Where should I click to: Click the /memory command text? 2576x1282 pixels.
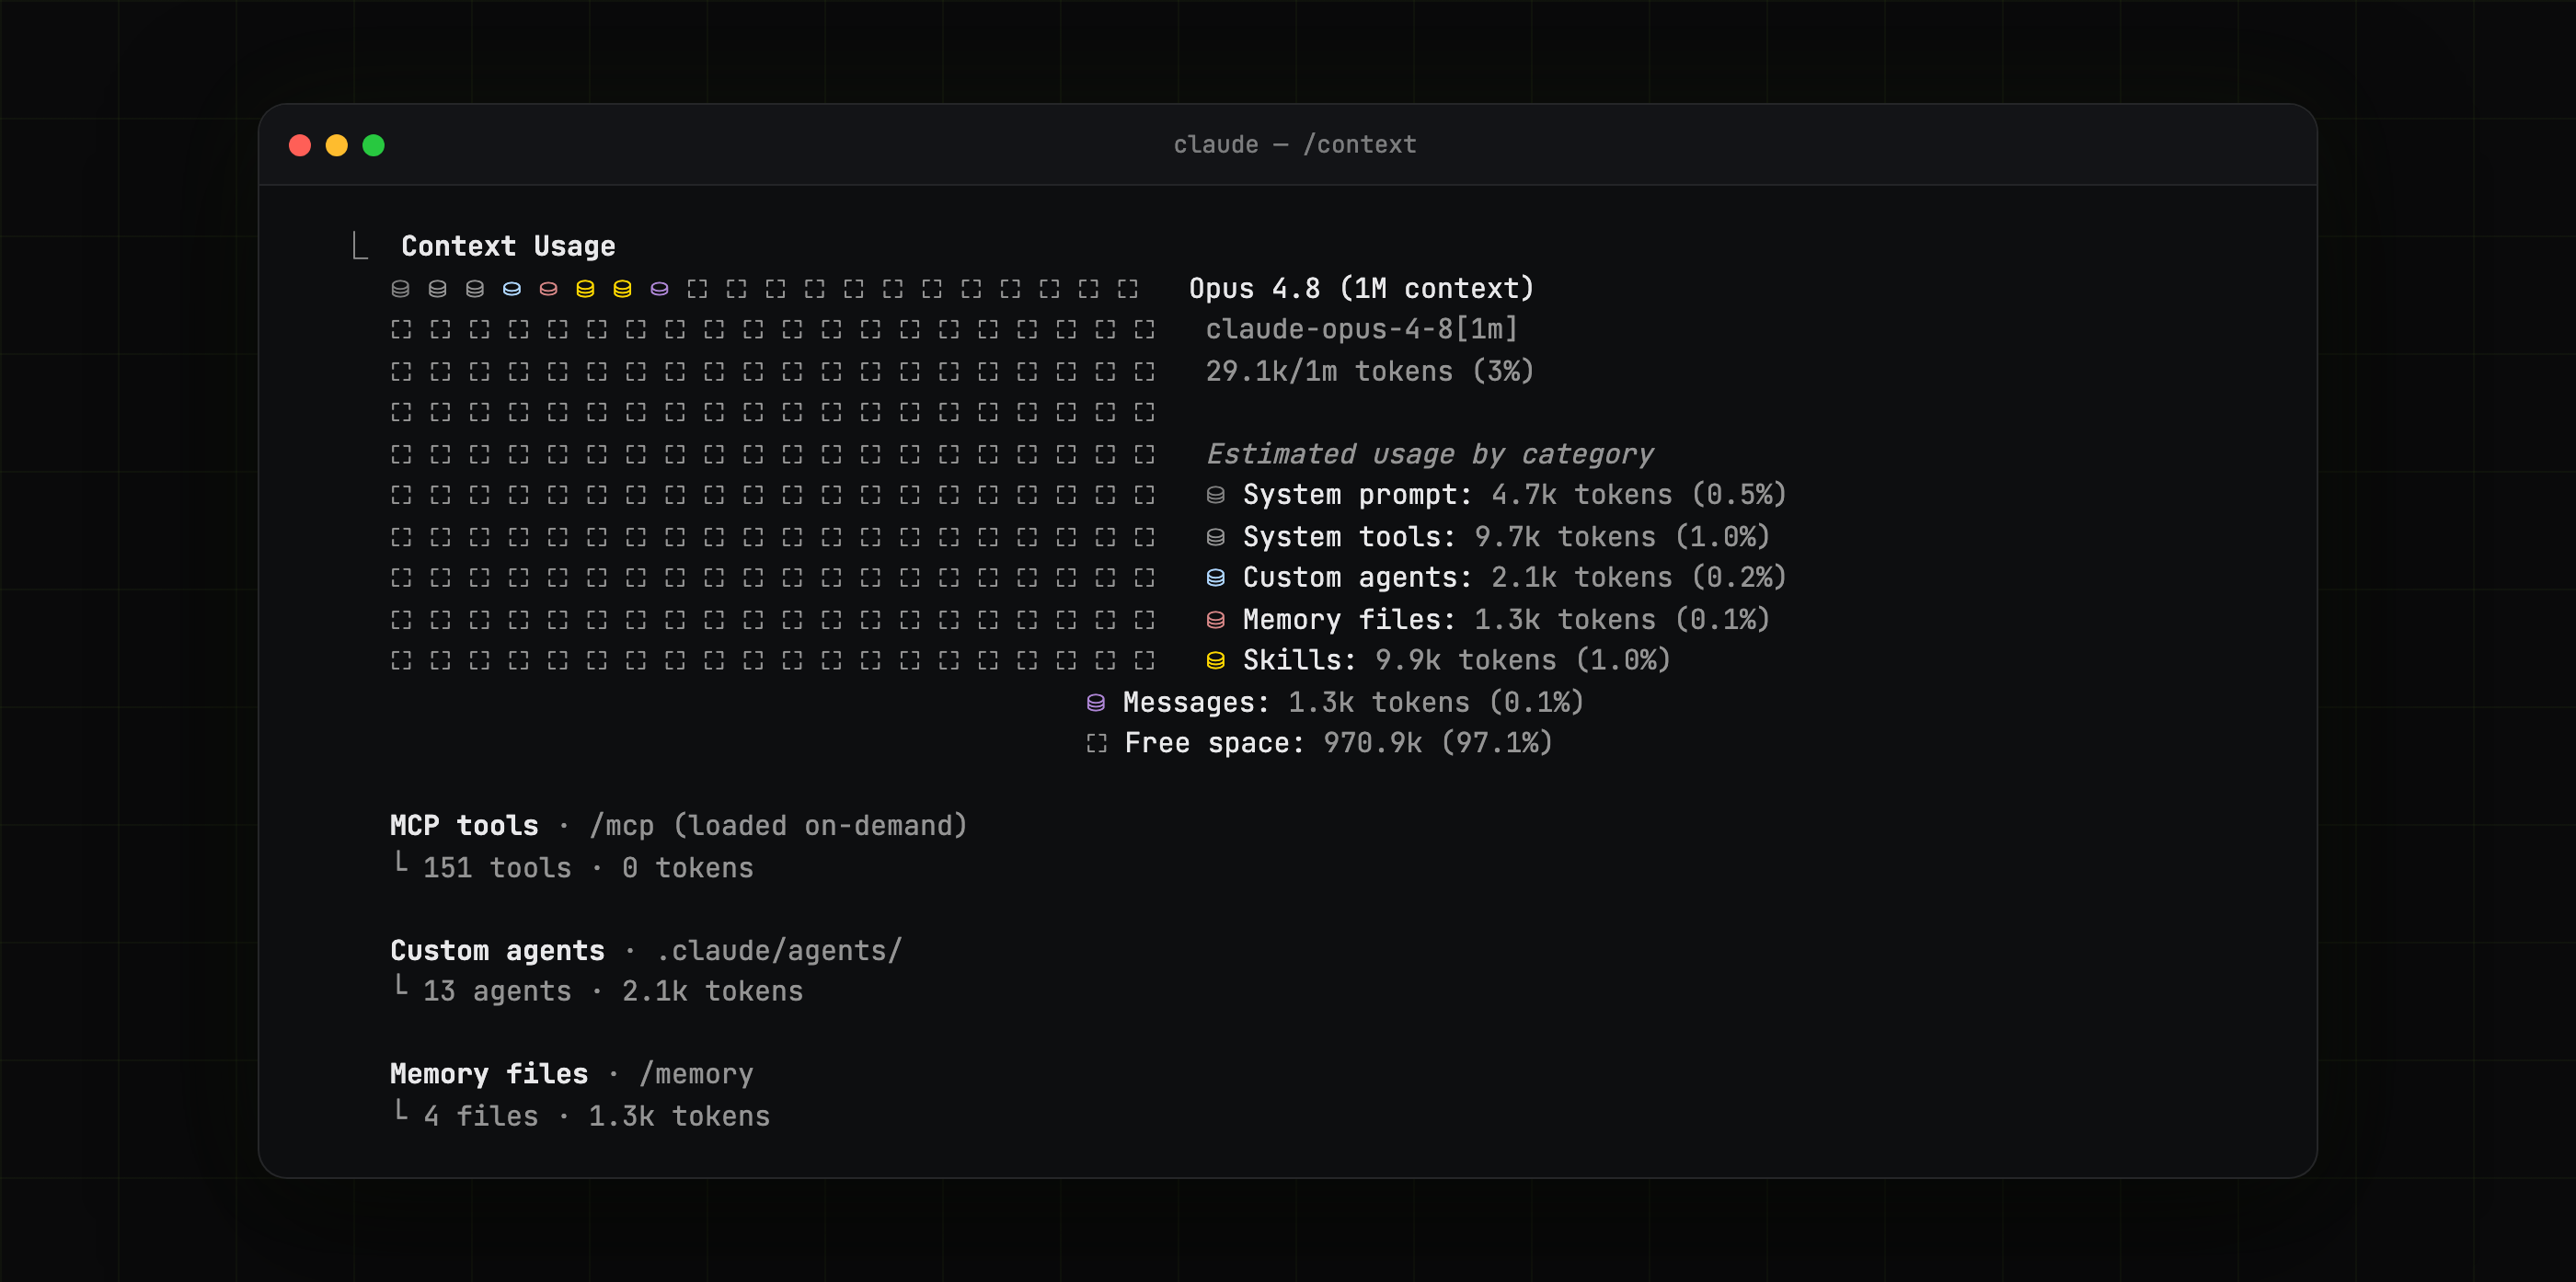pyautogui.click(x=696, y=1075)
